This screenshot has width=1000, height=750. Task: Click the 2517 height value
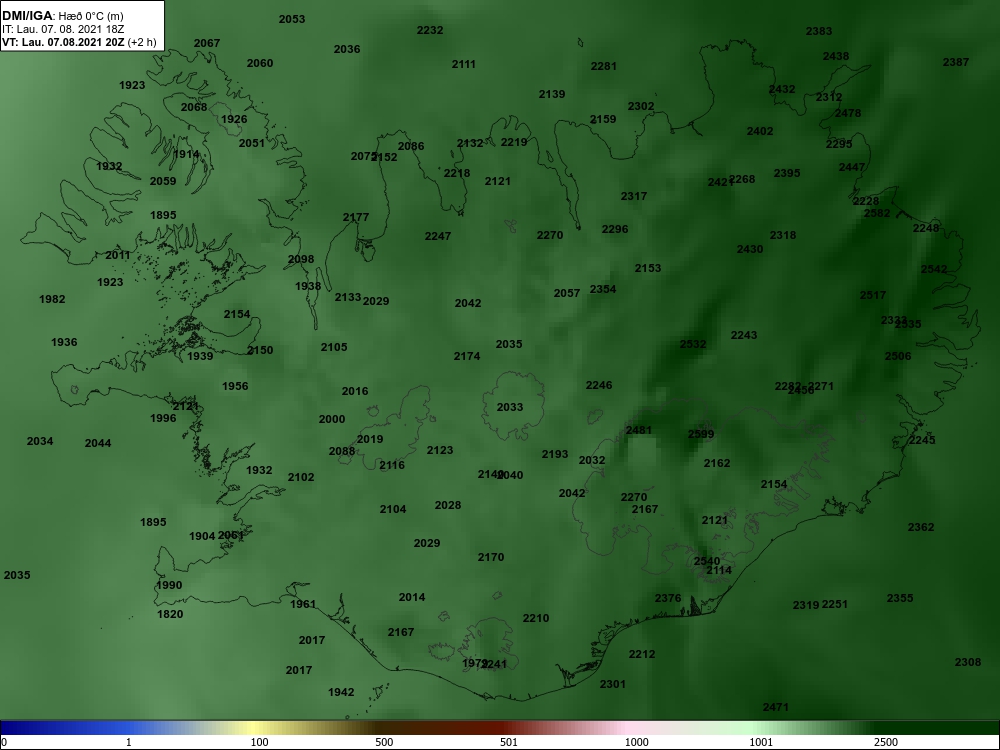tap(873, 295)
